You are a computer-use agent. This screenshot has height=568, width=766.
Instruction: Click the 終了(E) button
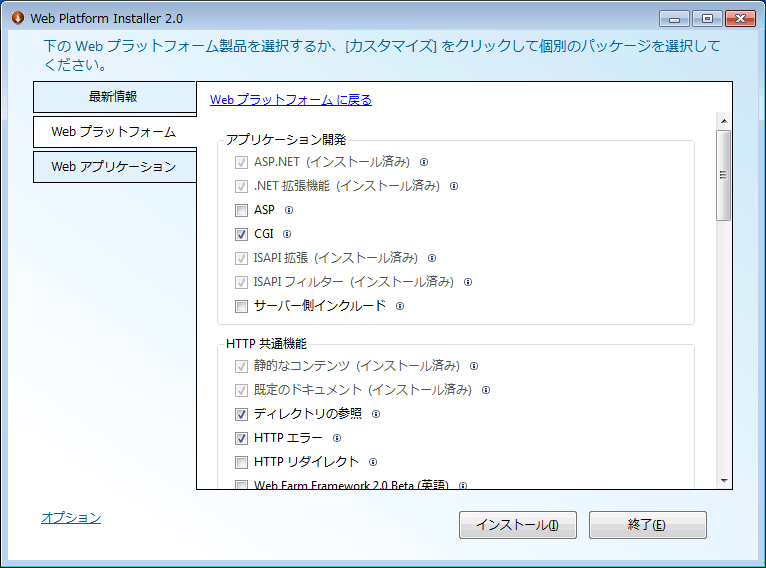tap(648, 525)
